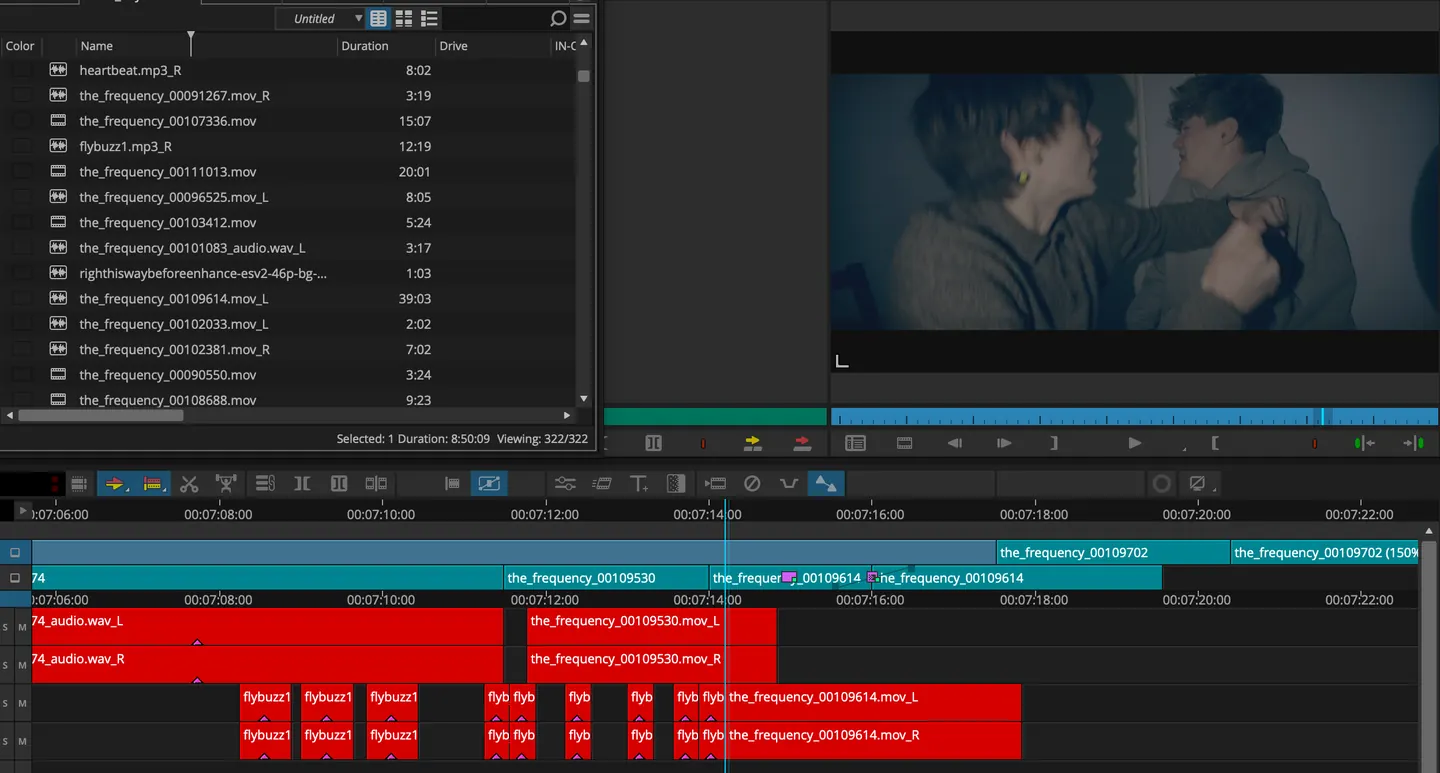Click video clip icon beside the_frequency_00103412.mov
Viewport: 1440px width, 773px height.
click(58, 222)
